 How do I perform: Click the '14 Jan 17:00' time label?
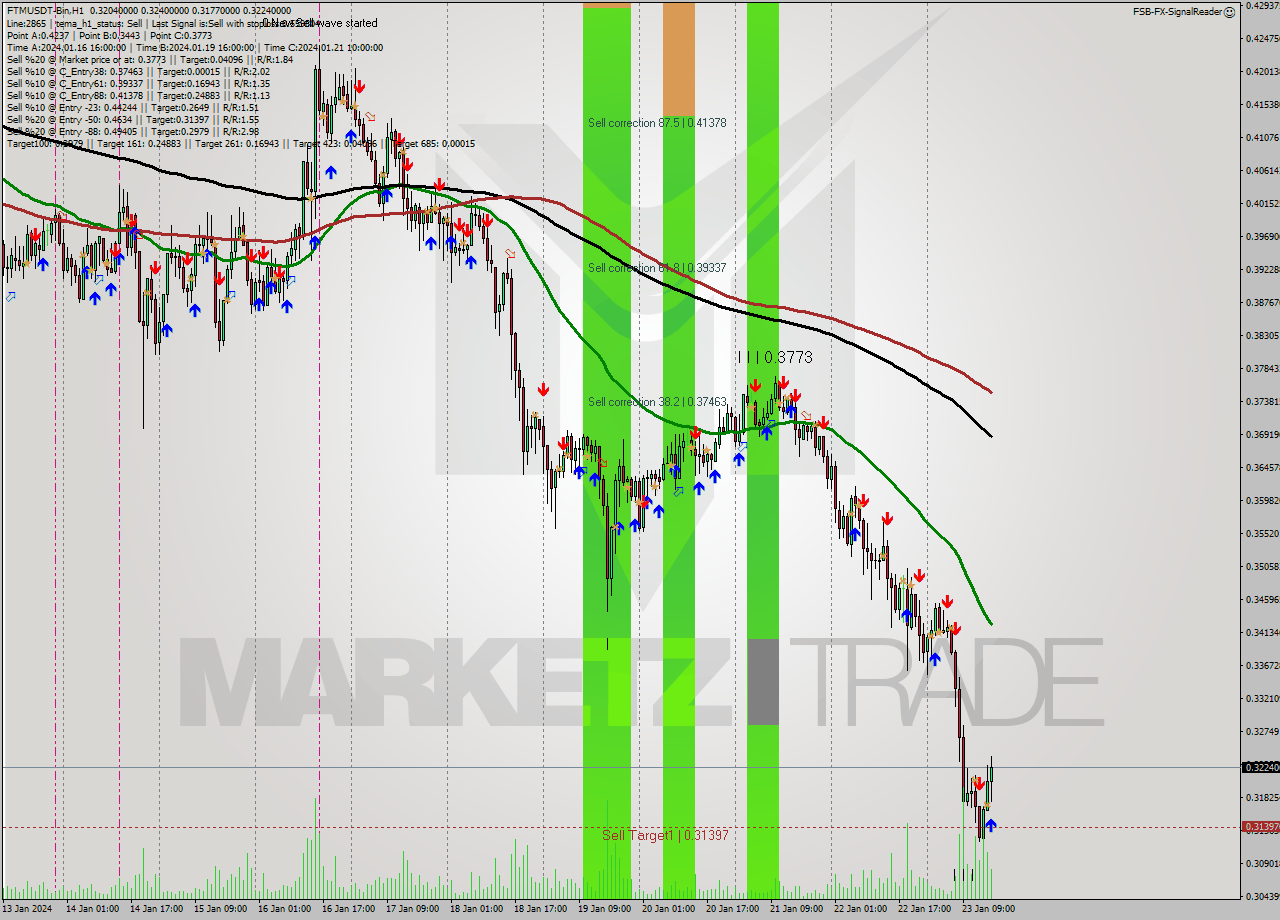[155, 909]
